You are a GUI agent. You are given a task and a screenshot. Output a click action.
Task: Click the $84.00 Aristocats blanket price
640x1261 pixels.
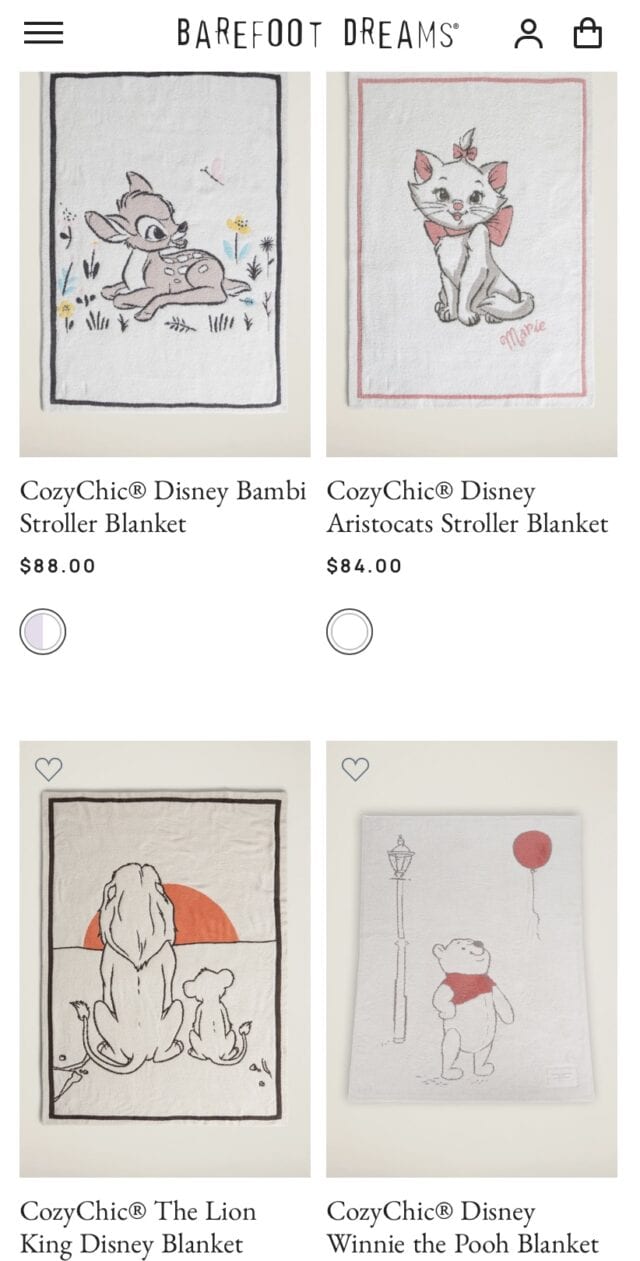(364, 566)
